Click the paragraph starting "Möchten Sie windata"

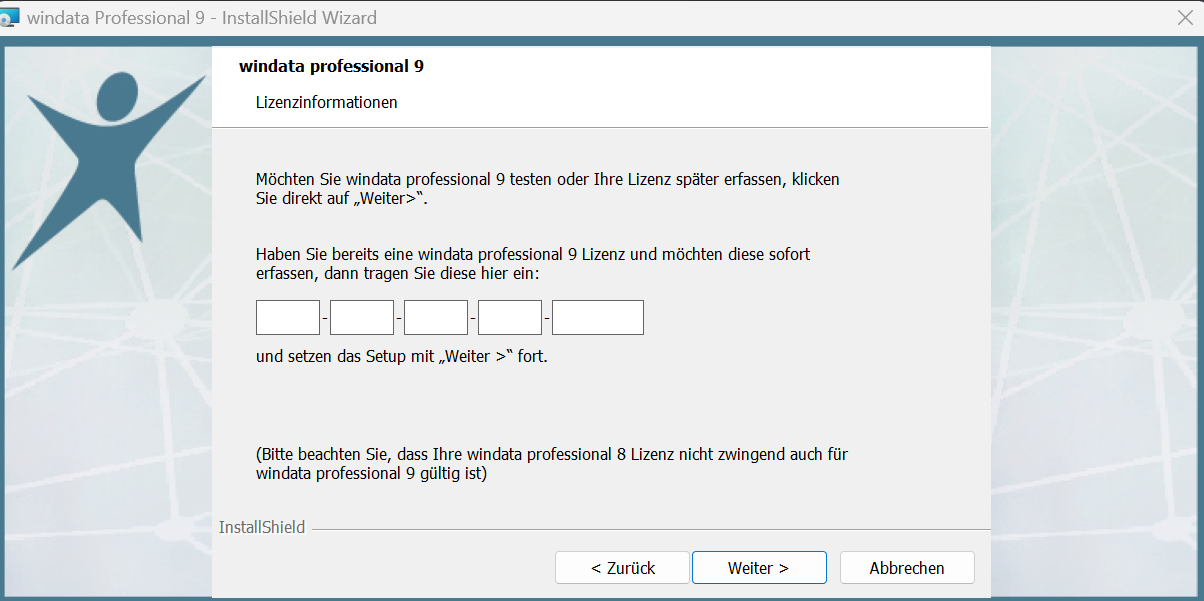click(x=548, y=189)
